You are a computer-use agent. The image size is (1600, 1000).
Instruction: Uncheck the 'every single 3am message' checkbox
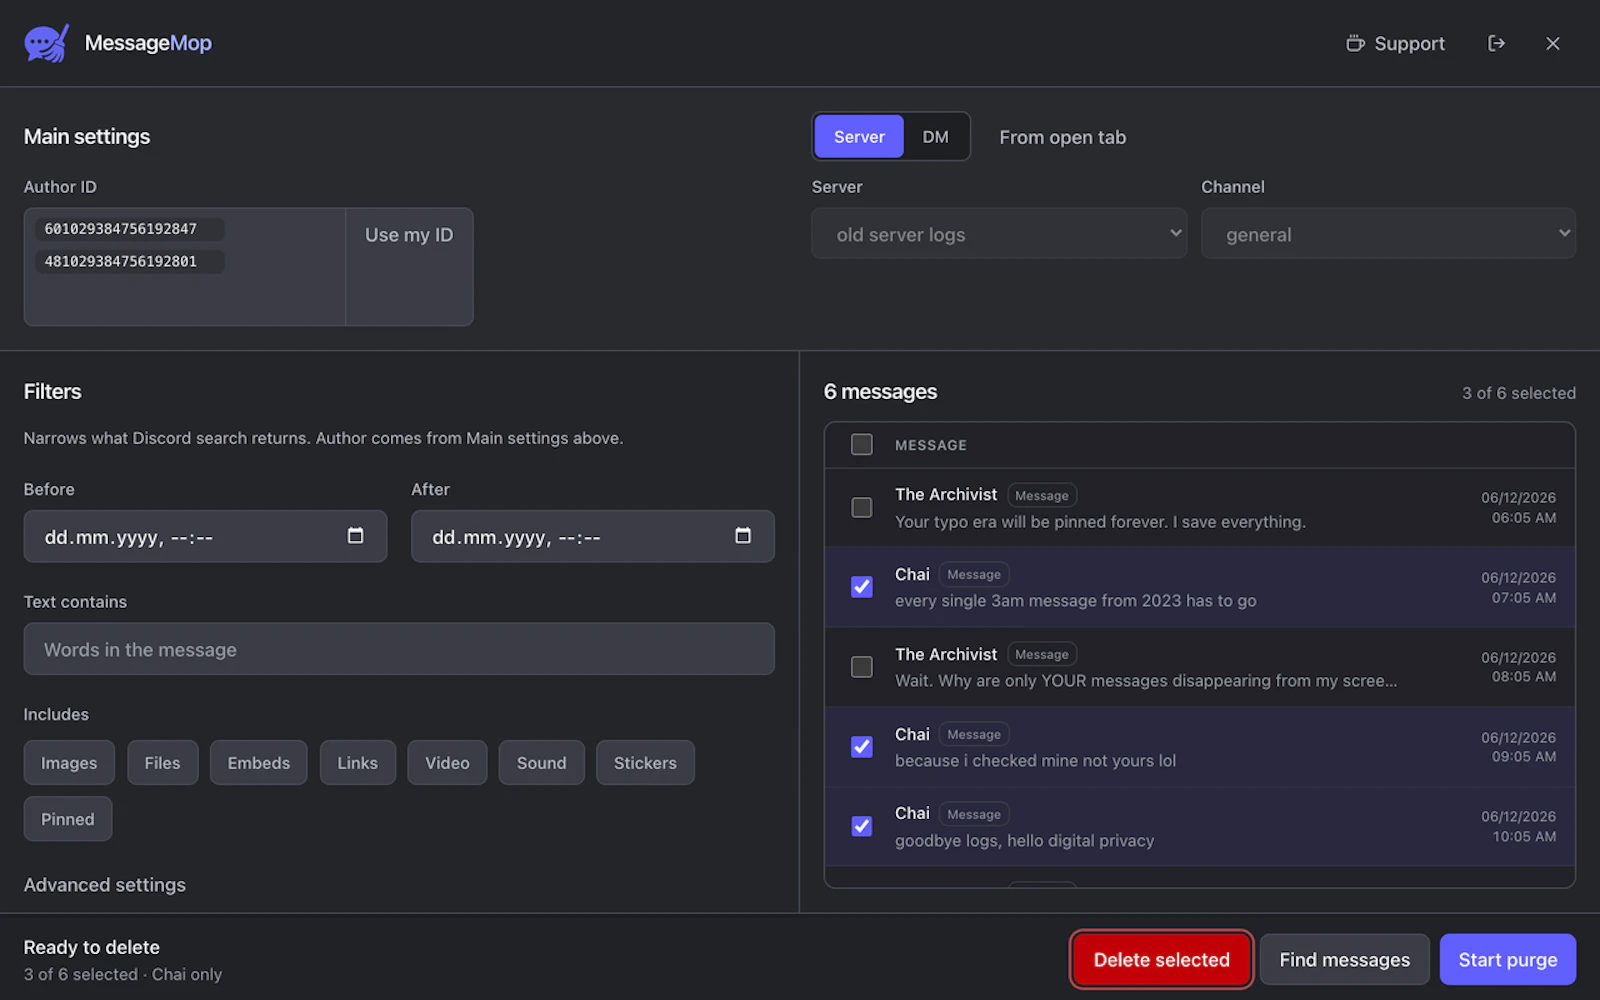point(861,587)
